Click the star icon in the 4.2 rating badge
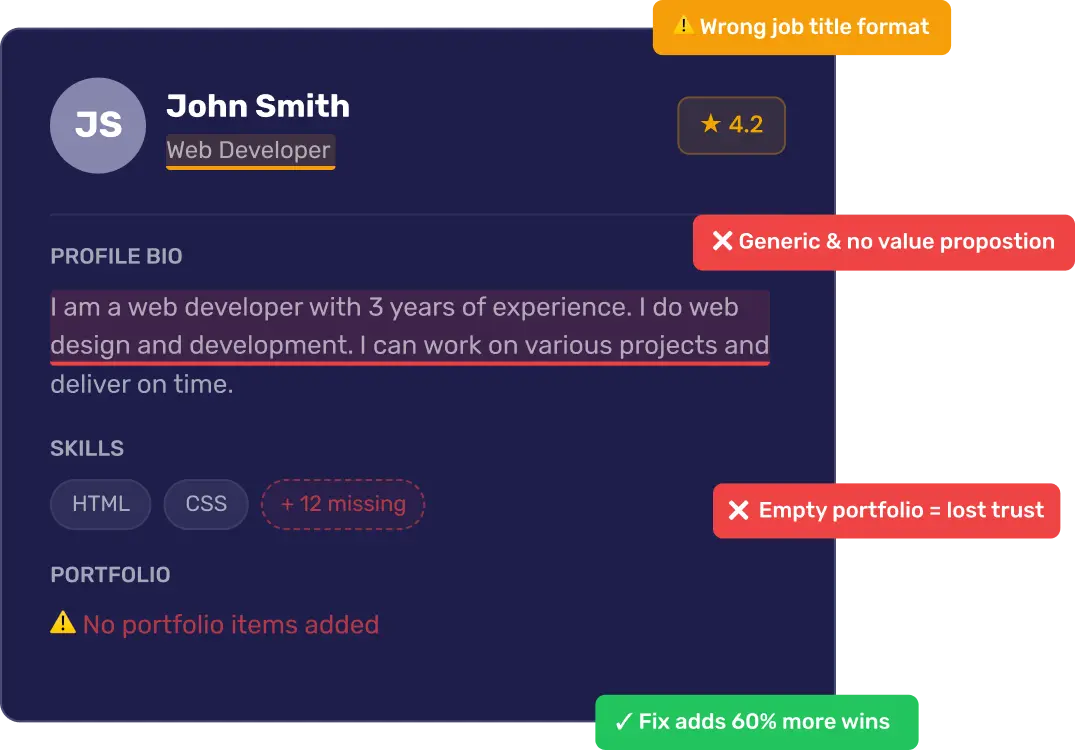The height and width of the screenshot is (750, 1075). tap(711, 125)
